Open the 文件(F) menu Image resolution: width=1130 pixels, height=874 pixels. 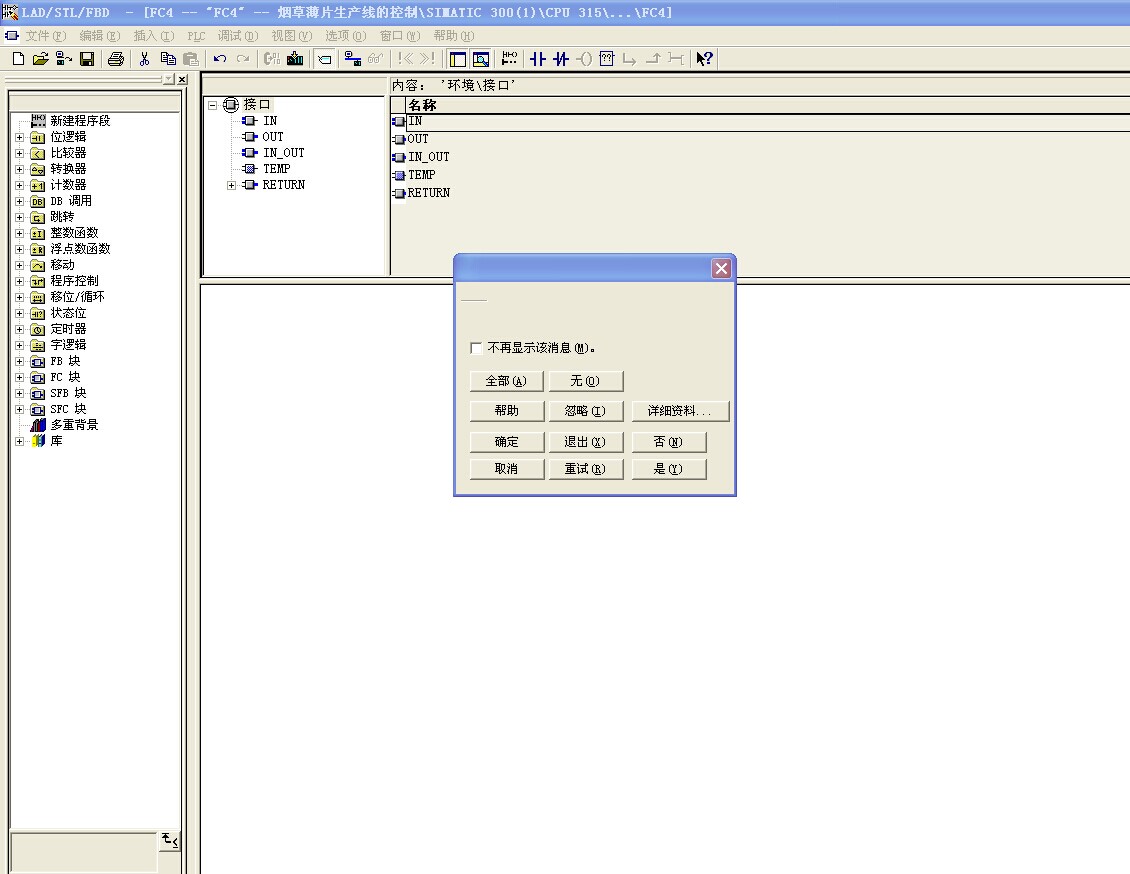pos(45,36)
